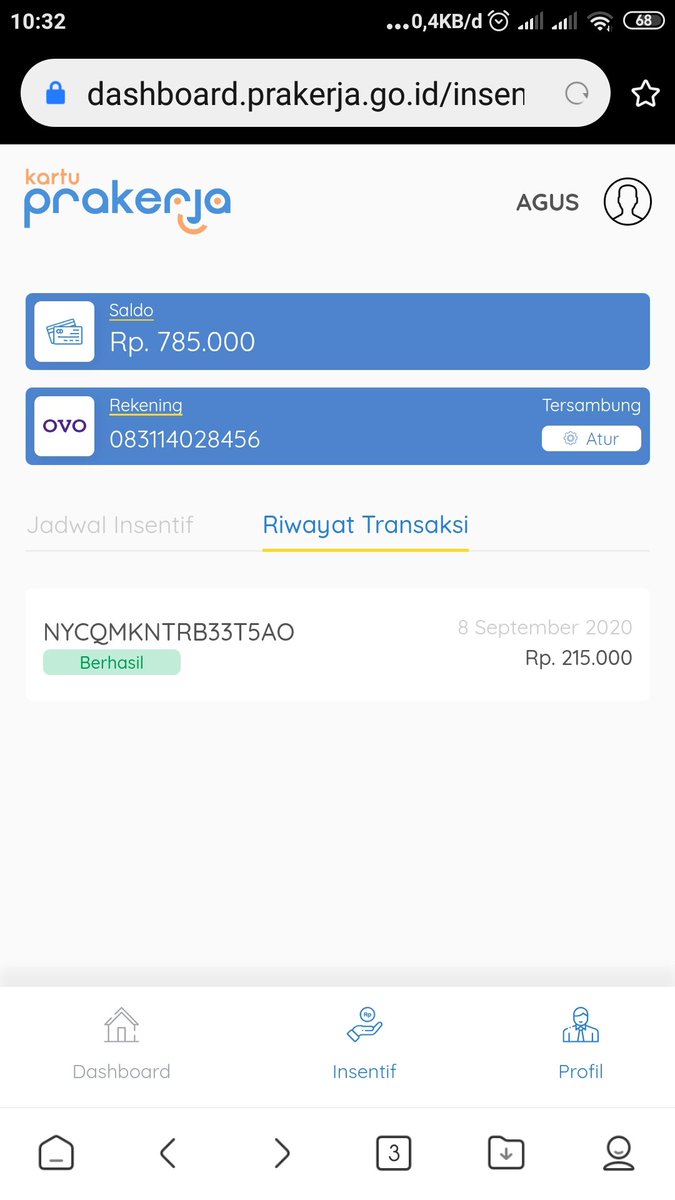Select the Riwayat Transaksi tab
The width and height of the screenshot is (675, 1200).
366,525
